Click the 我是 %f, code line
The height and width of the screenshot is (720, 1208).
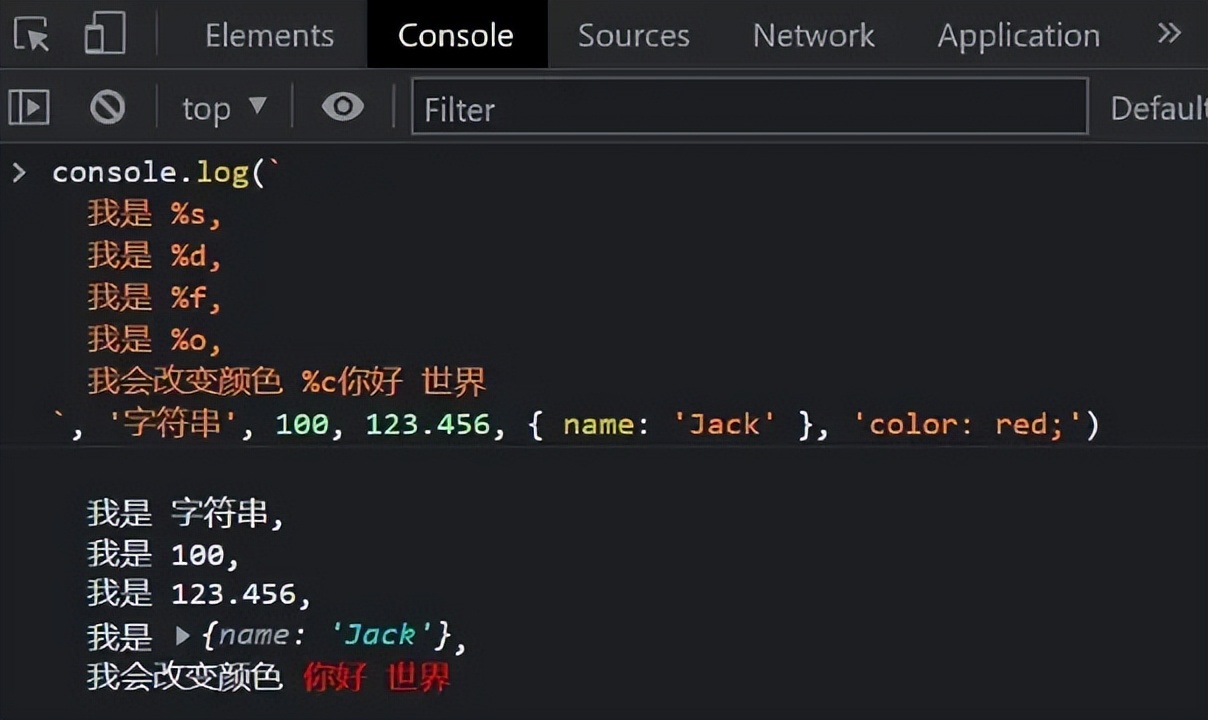153,297
